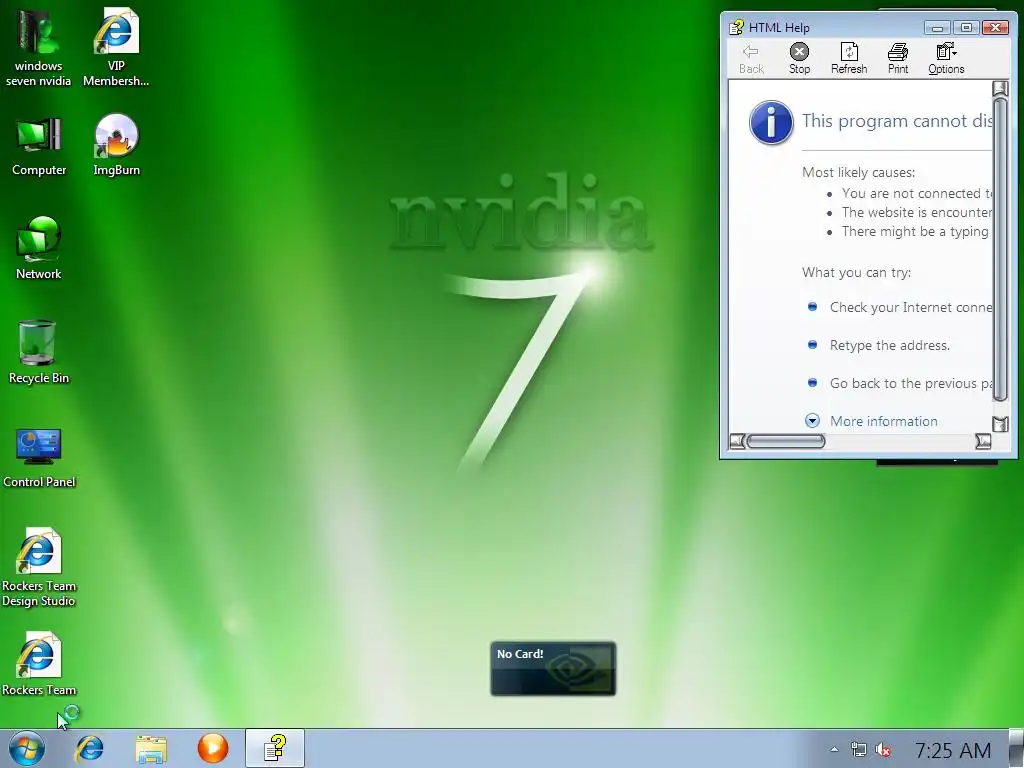This screenshot has height=768, width=1024.
Task: Launch Windows Media Player from taskbar
Action: [x=213, y=748]
